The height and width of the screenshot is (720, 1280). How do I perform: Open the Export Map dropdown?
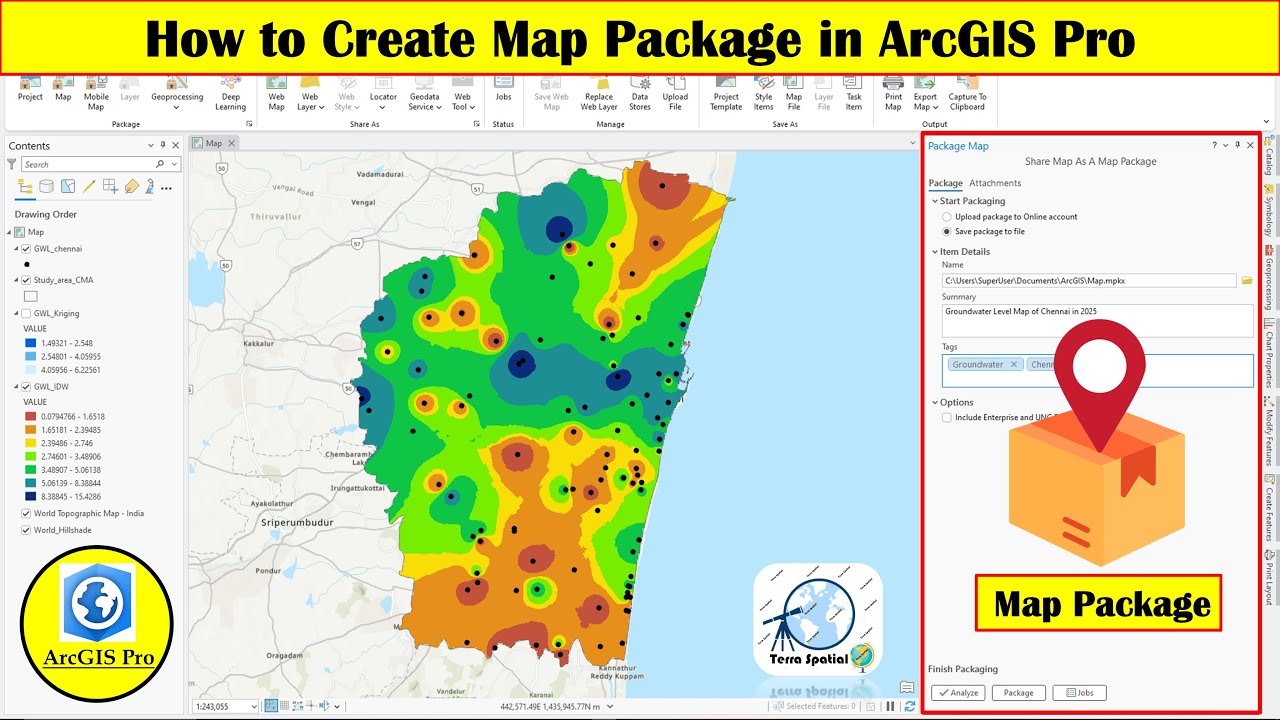pyautogui.click(x=925, y=93)
